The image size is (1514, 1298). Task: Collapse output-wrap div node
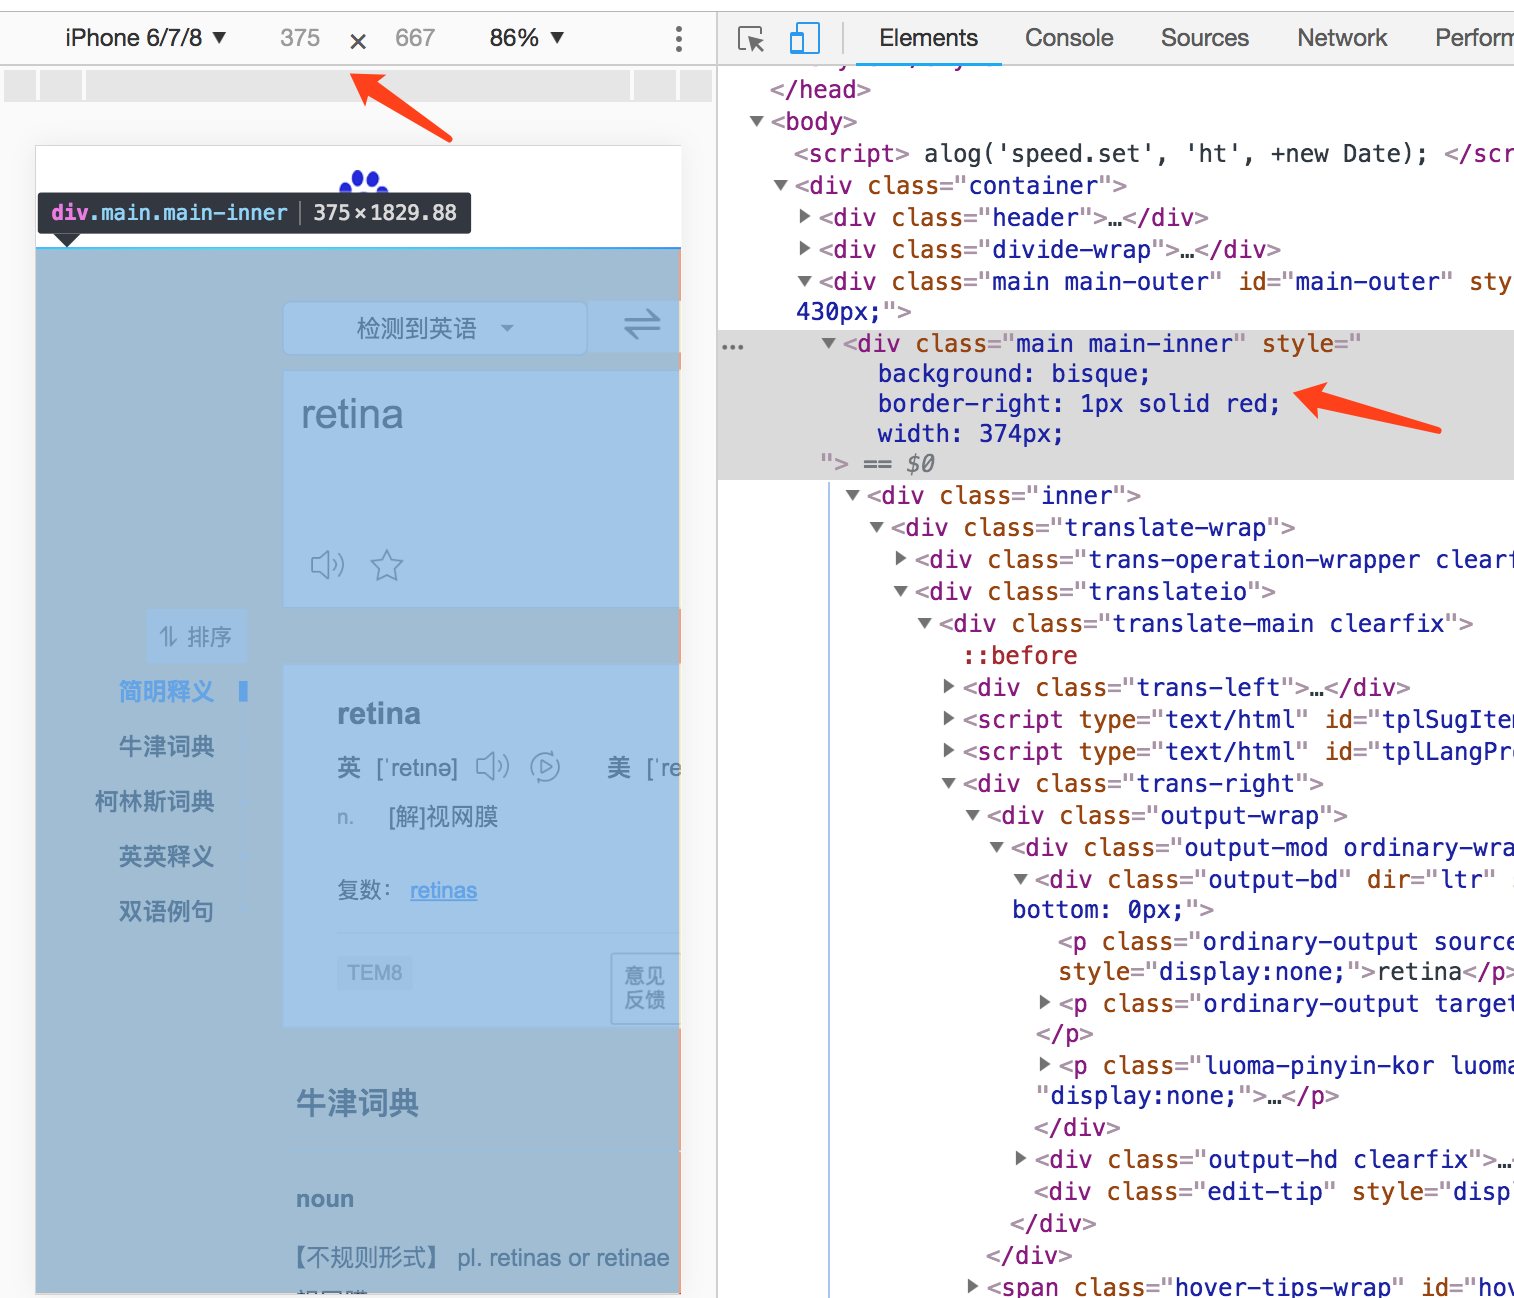pos(973,815)
